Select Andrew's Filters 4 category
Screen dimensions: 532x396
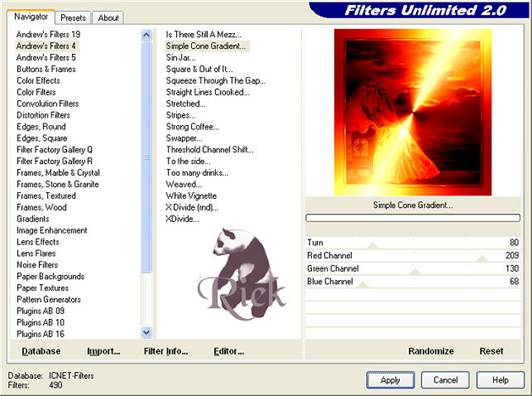pos(46,46)
